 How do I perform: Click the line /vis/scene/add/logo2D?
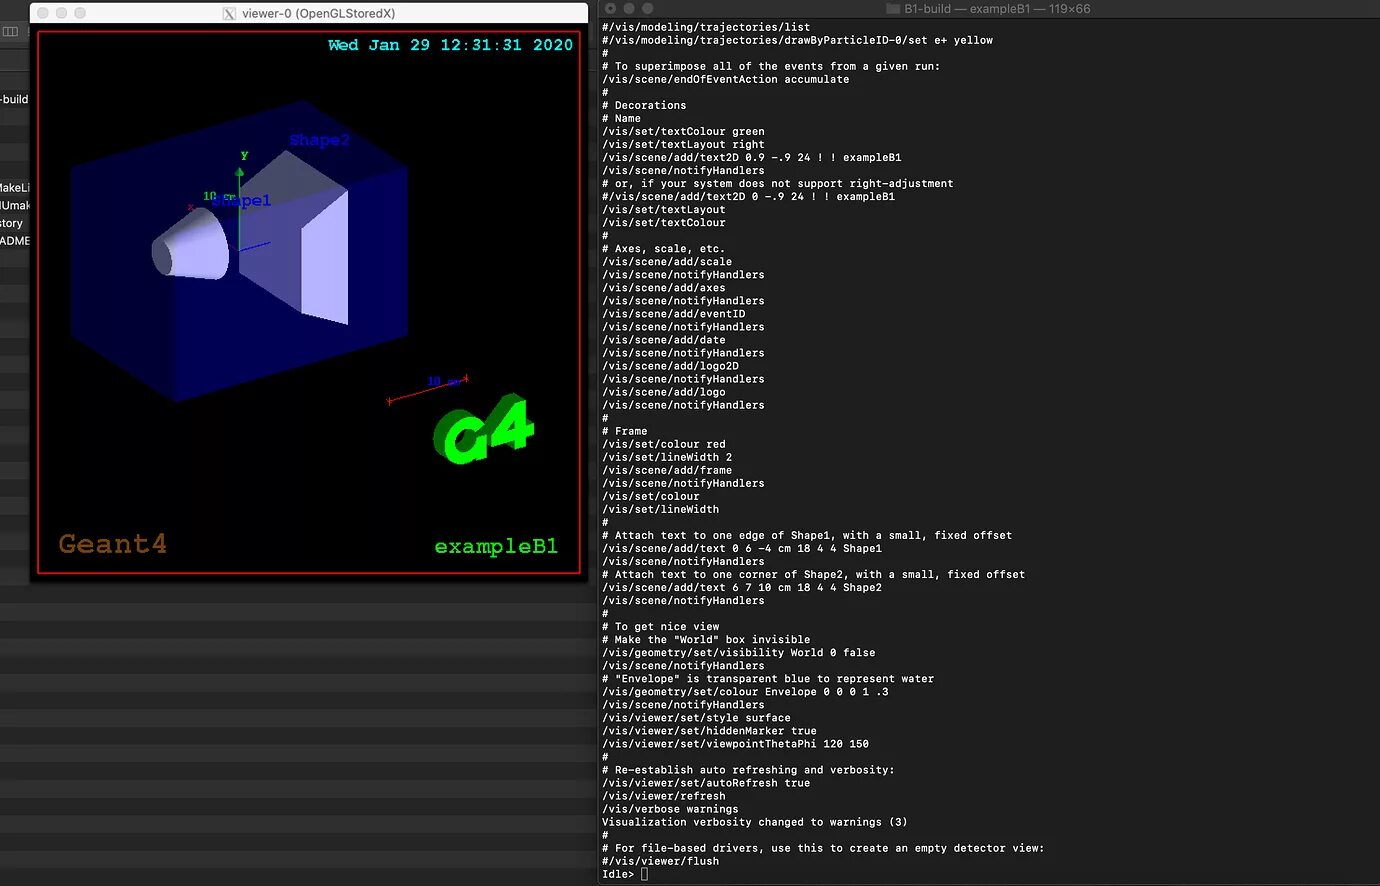[670, 365]
